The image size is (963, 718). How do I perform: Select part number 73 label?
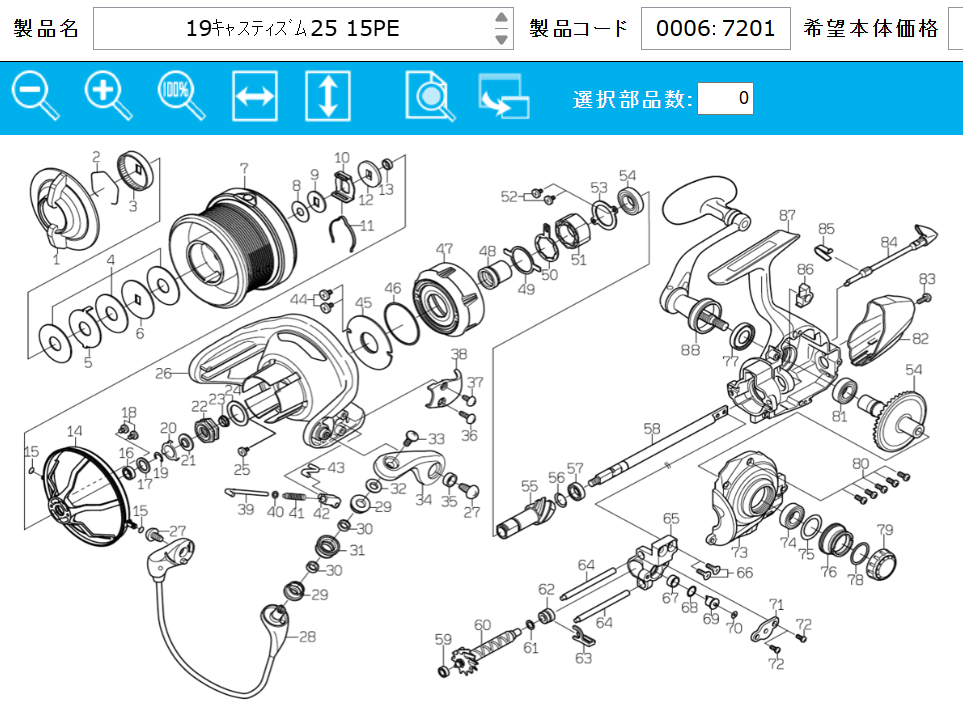click(739, 552)
